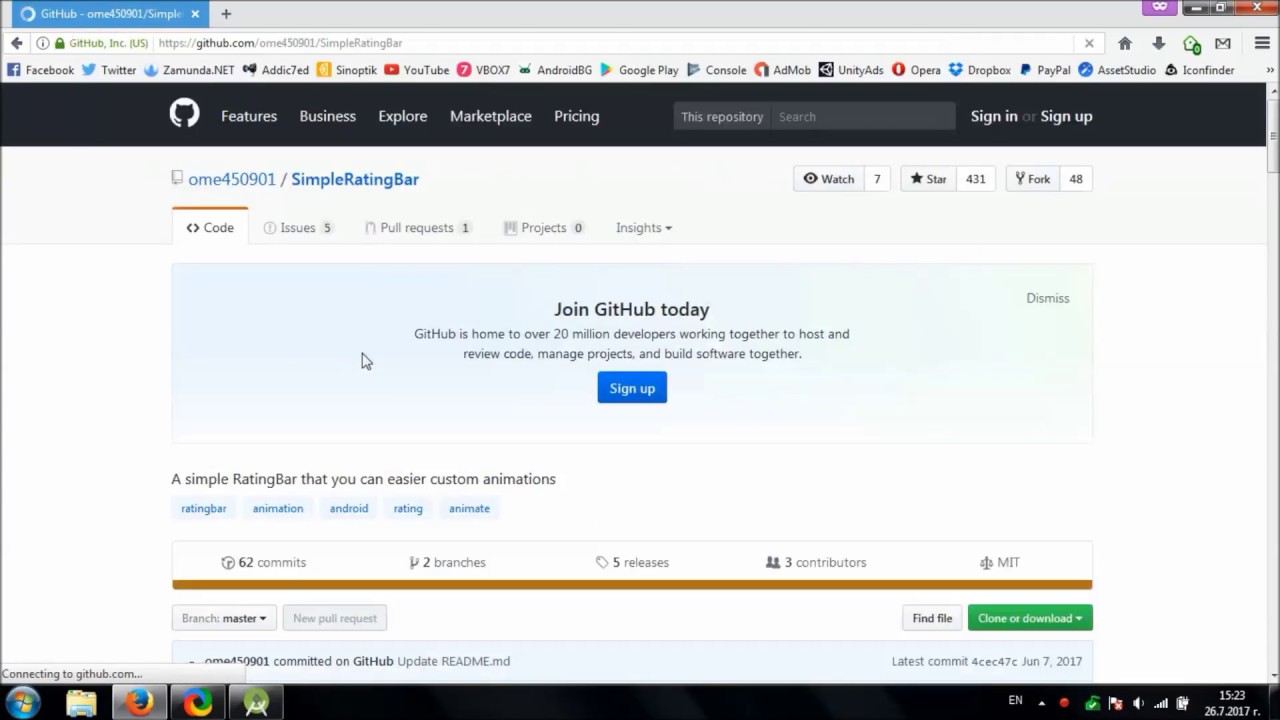Screen dimensions: 1280x720
Task: Click the volume icon in system tray
Action: tap(1138, 703)
